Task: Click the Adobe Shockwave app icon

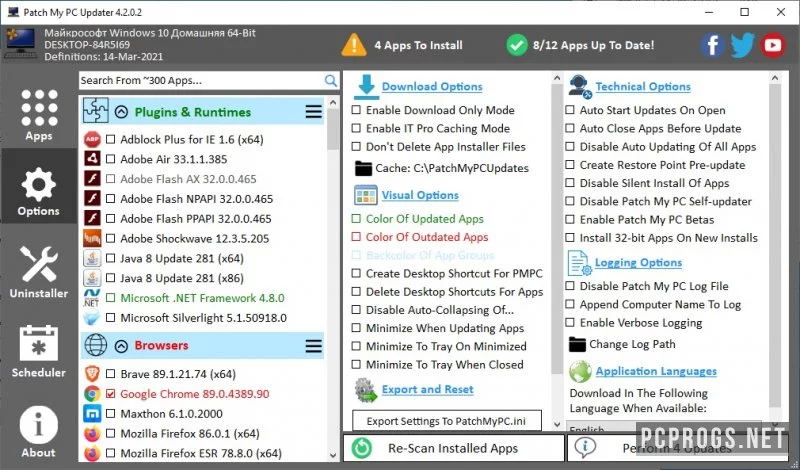Action: click(x=92, y=238)
